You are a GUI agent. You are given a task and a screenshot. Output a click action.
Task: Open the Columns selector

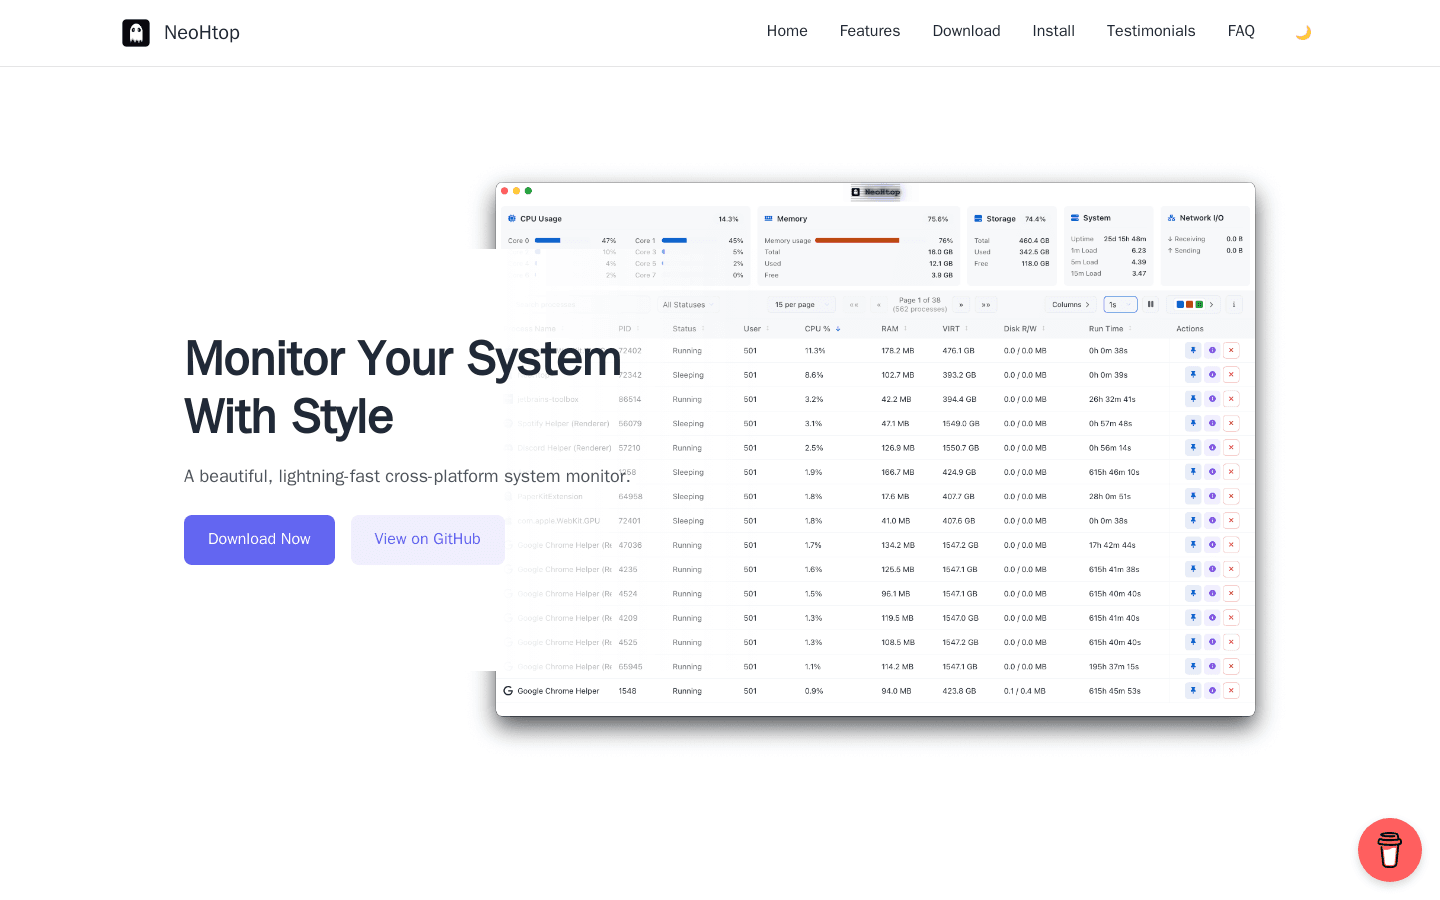1069,304
